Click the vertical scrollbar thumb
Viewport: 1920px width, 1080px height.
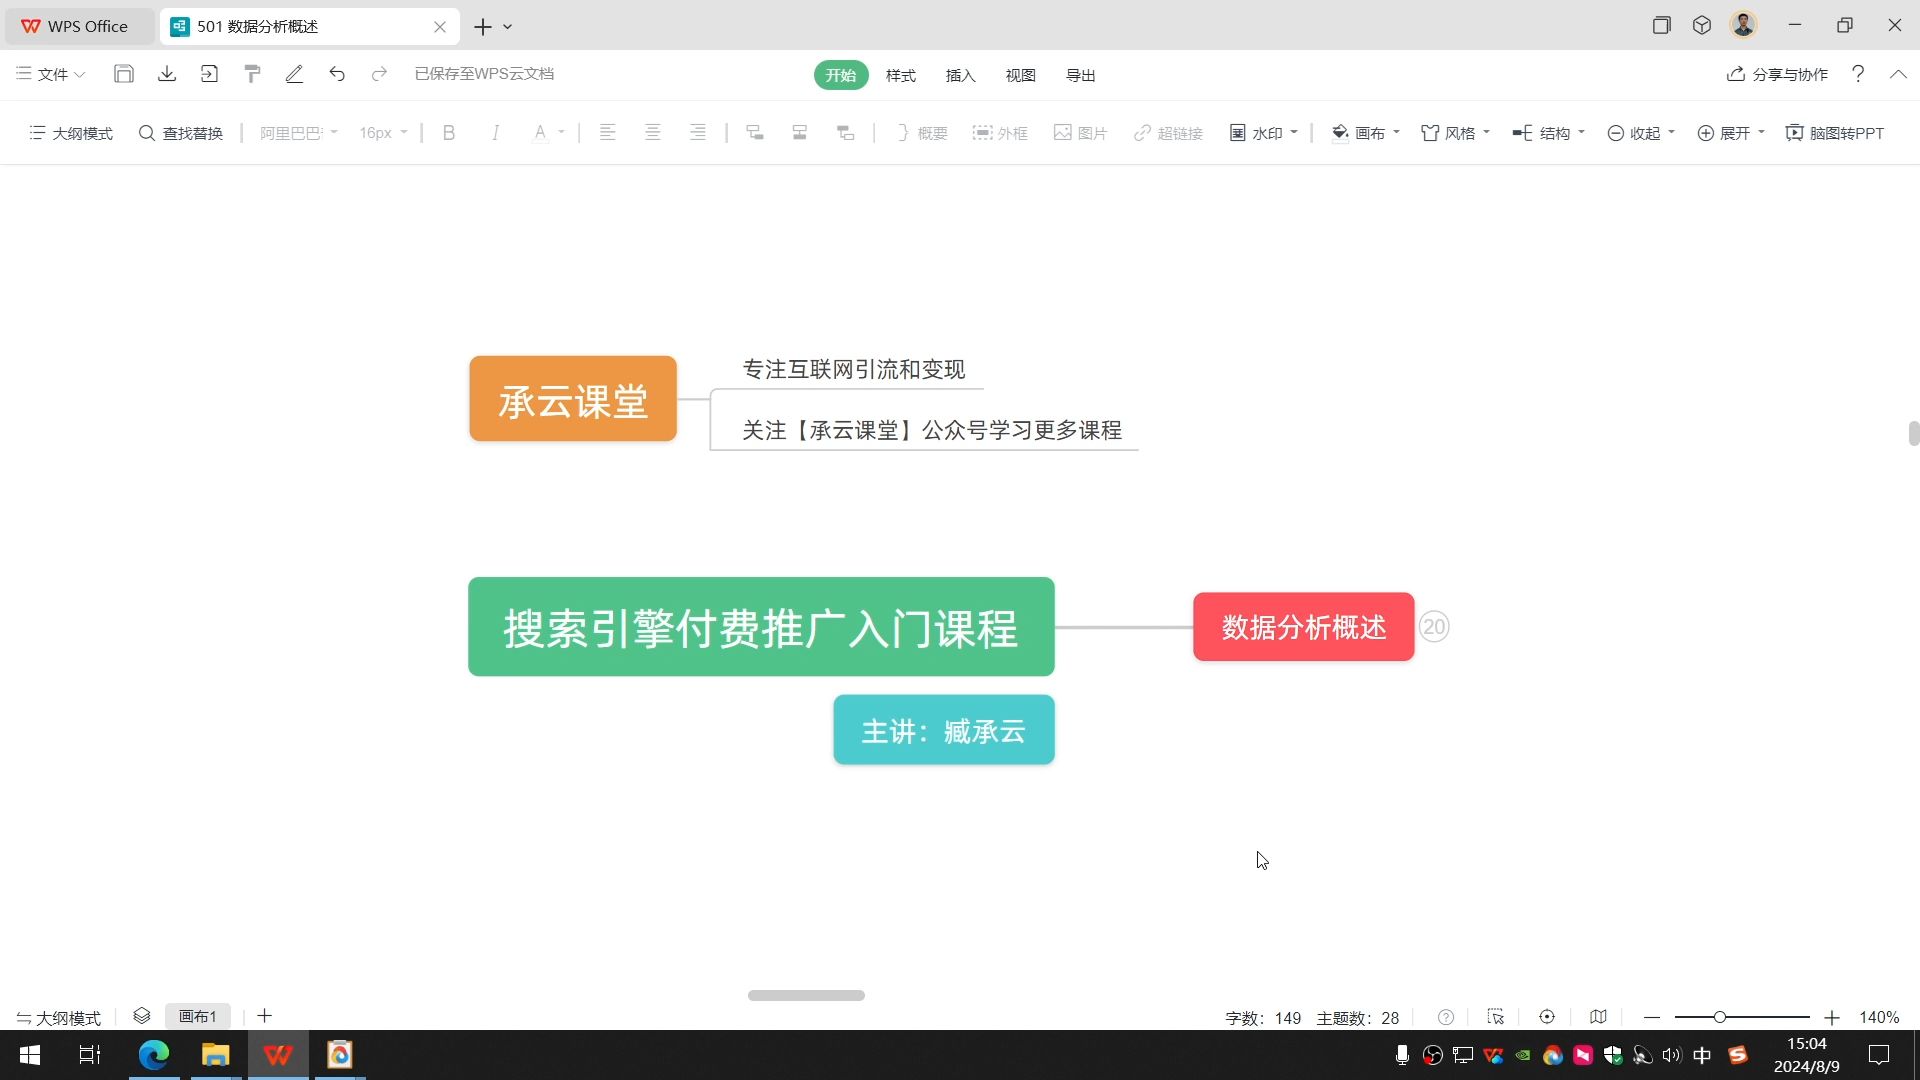(x=1914, y=434)
